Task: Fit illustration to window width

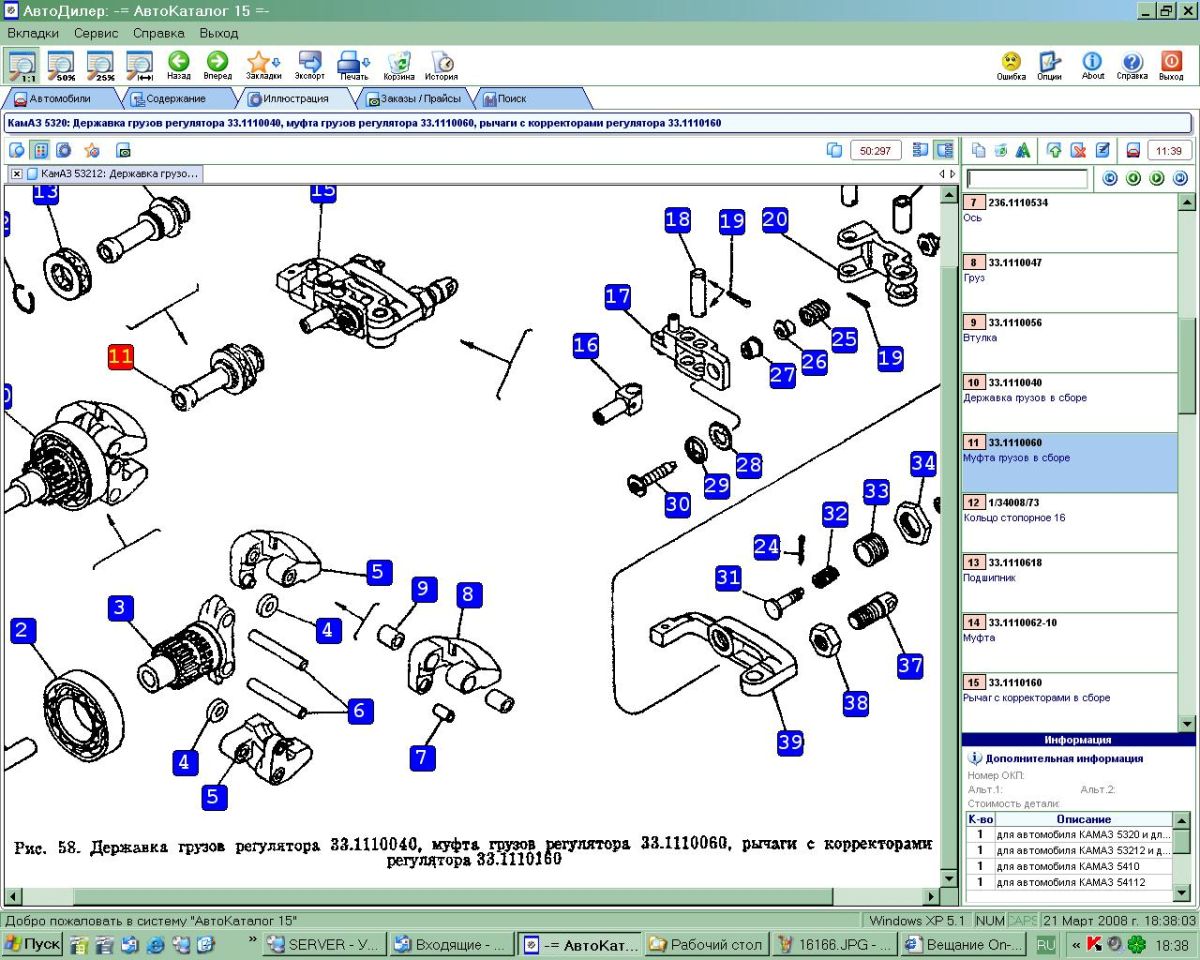Action: [139, 65]
